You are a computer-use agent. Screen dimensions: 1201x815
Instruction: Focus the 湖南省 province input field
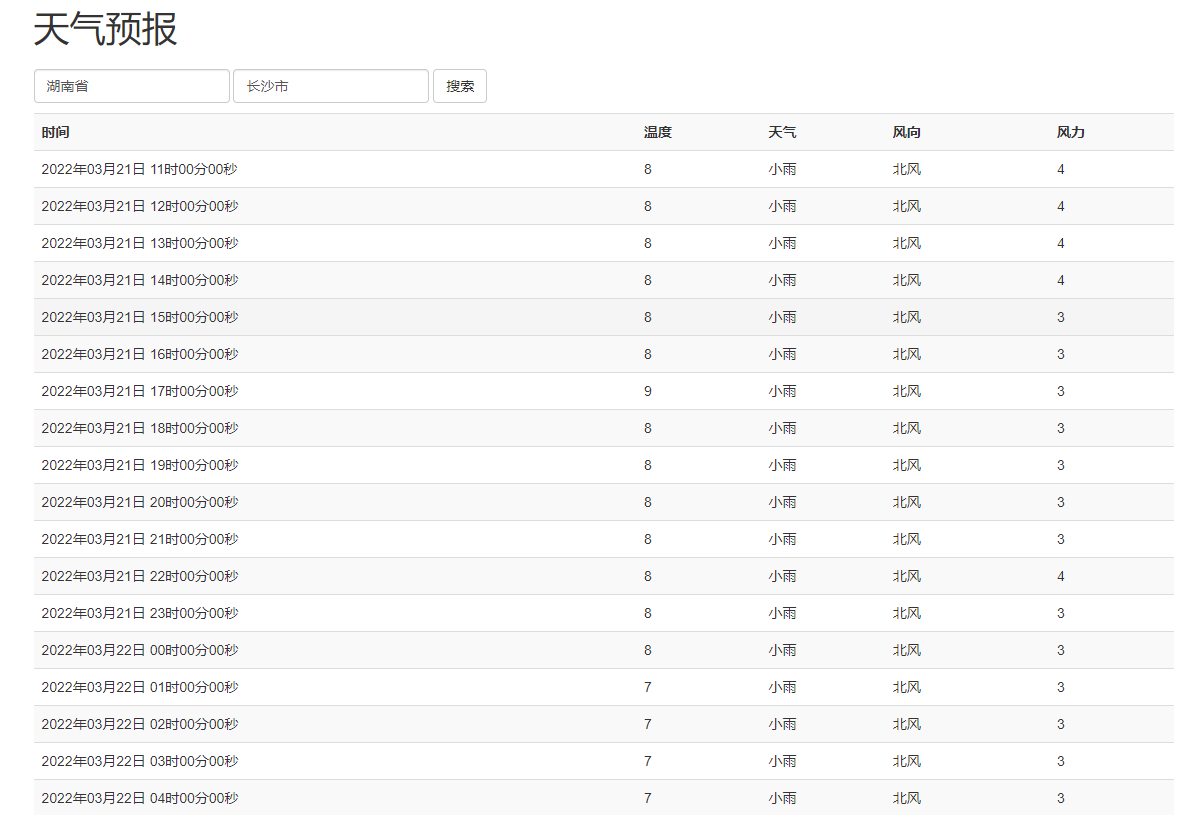[x=132, y=86]
